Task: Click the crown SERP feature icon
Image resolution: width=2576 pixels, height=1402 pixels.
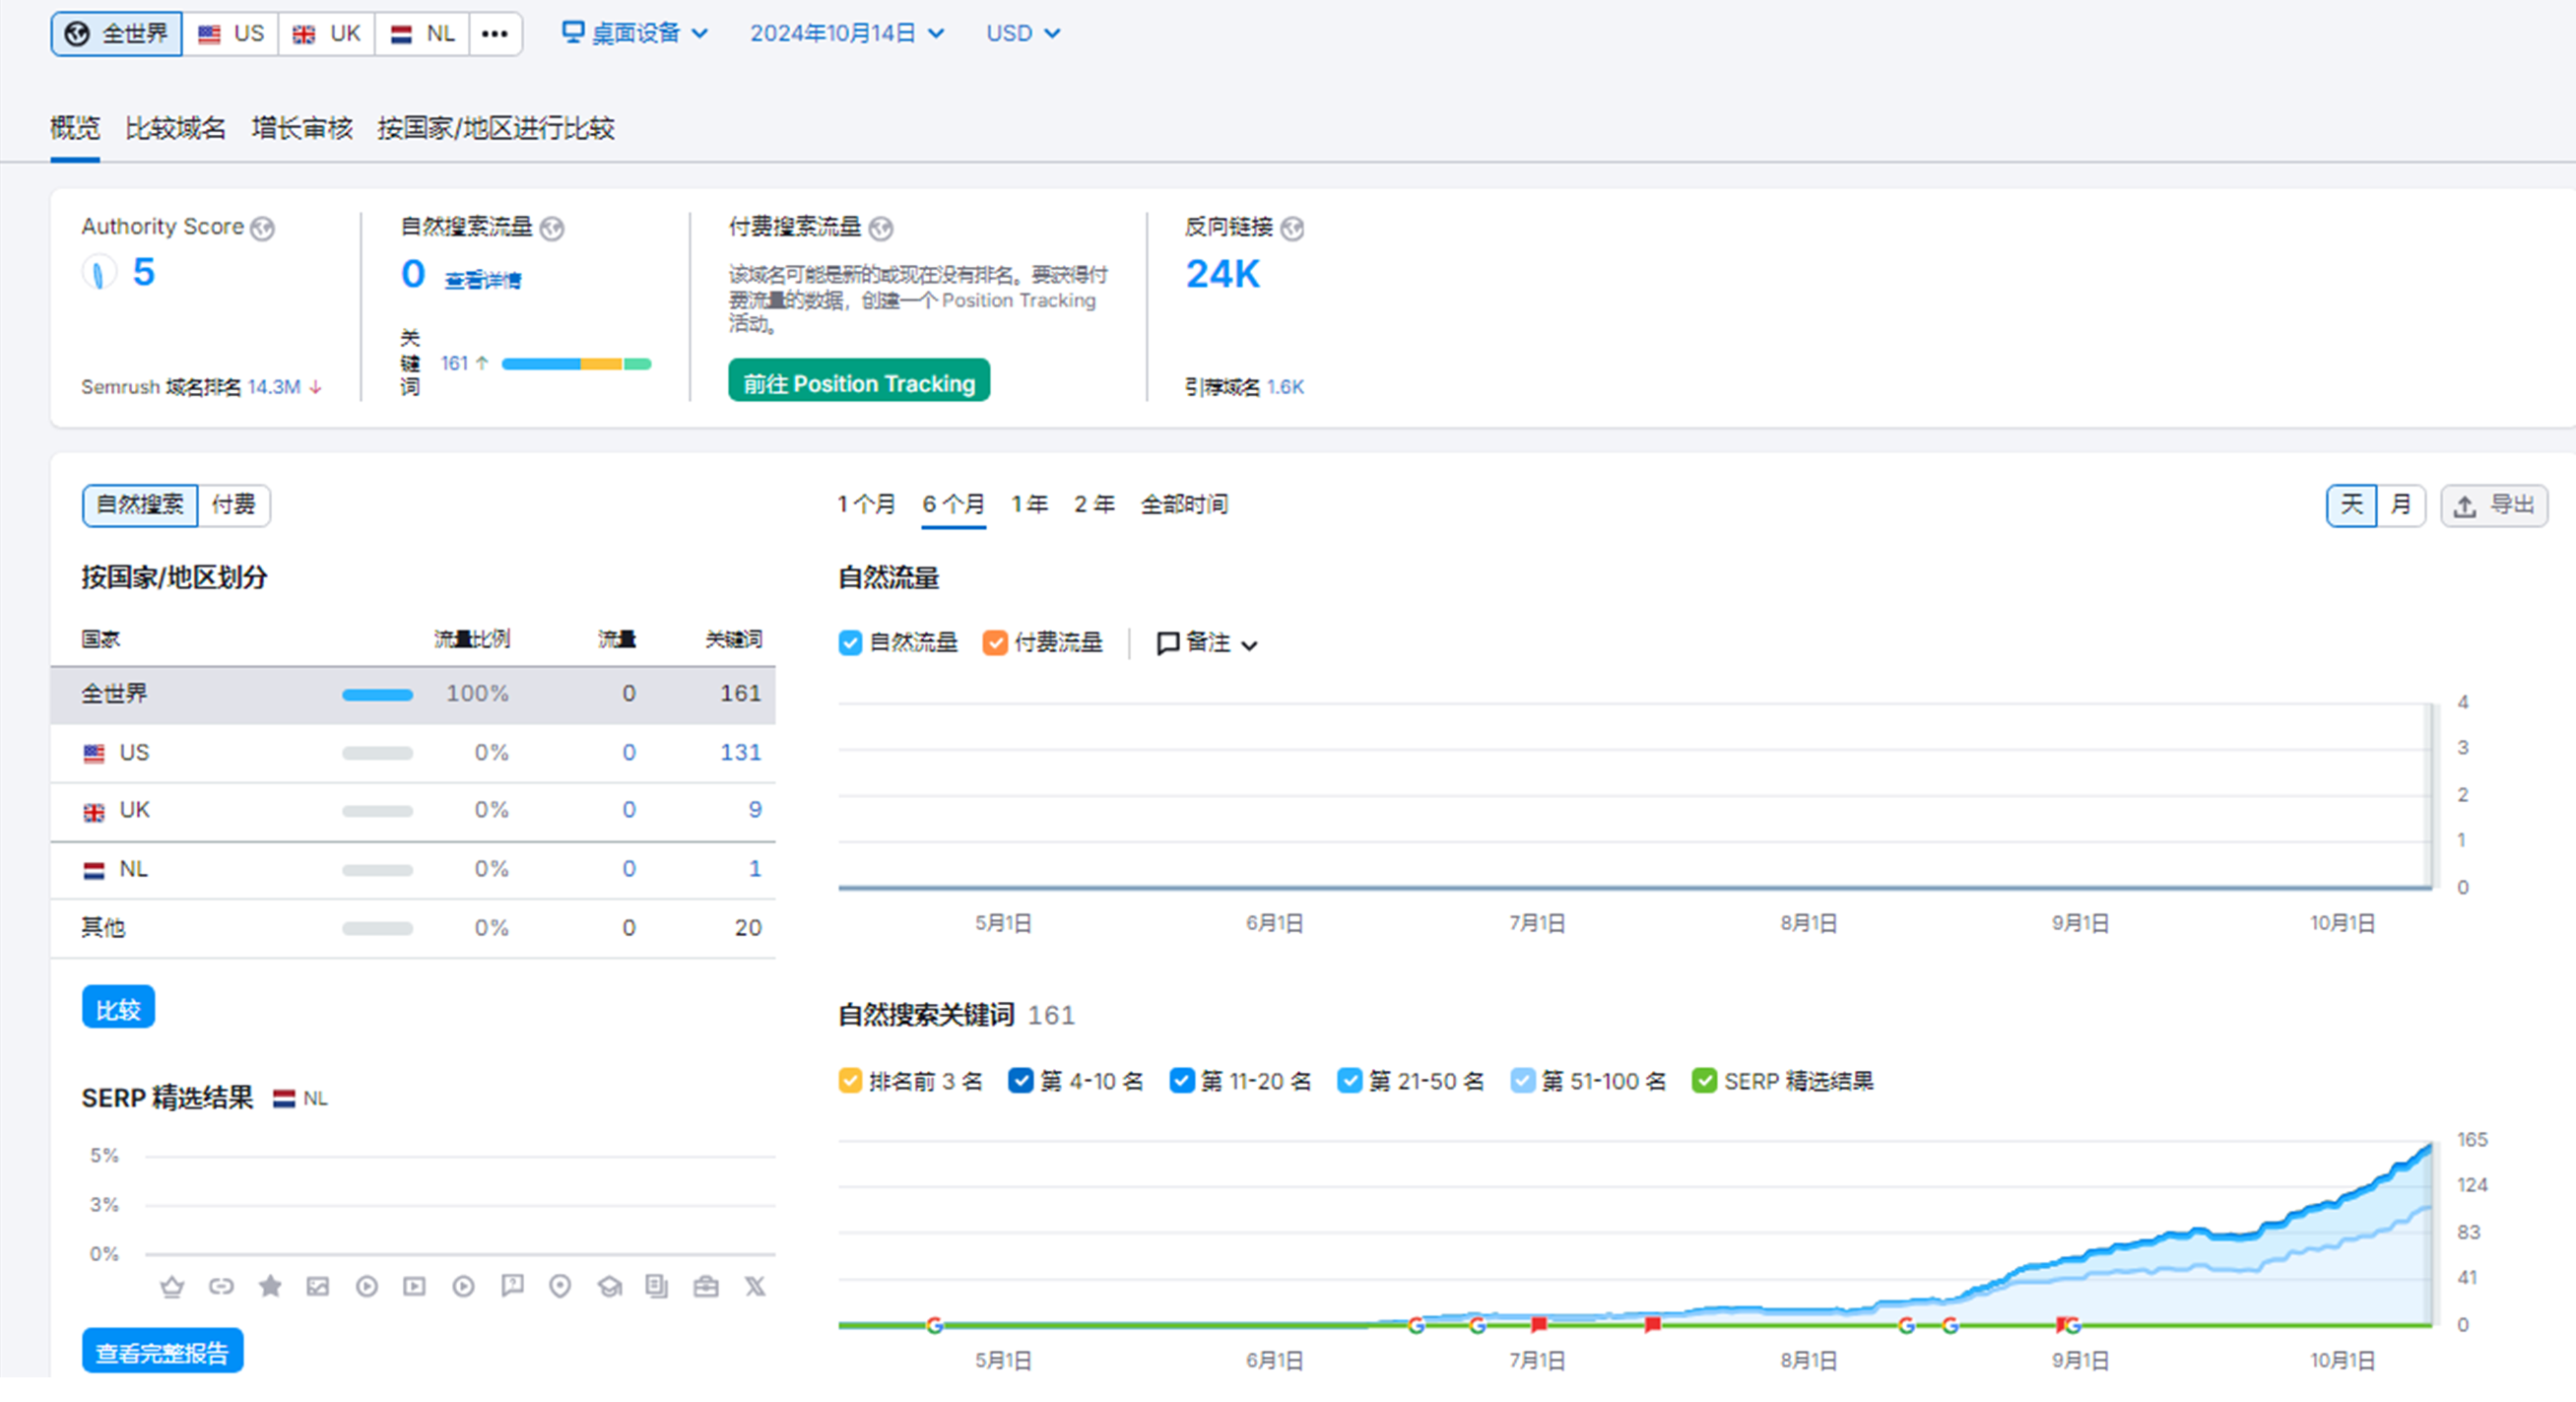Action: [x=172, y=1287]
